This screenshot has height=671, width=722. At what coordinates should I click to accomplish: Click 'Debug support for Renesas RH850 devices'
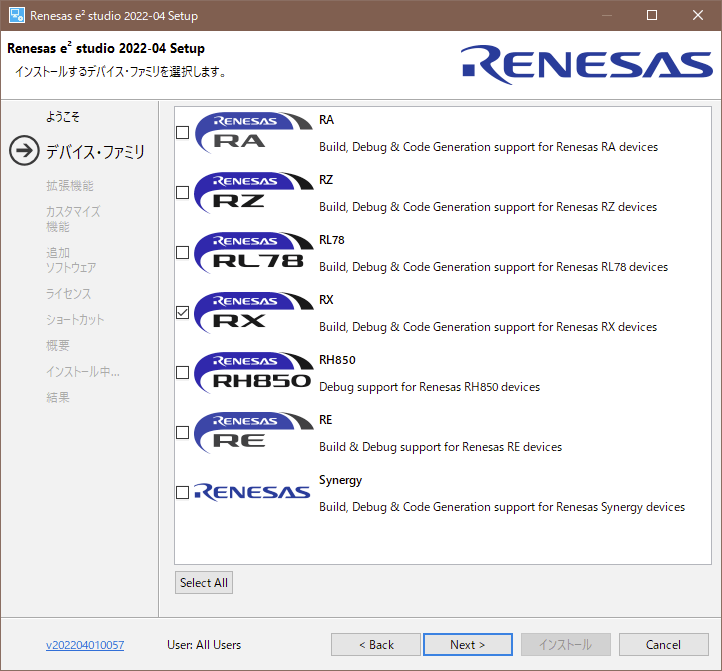pyautogui.click(x=430, y=387)
